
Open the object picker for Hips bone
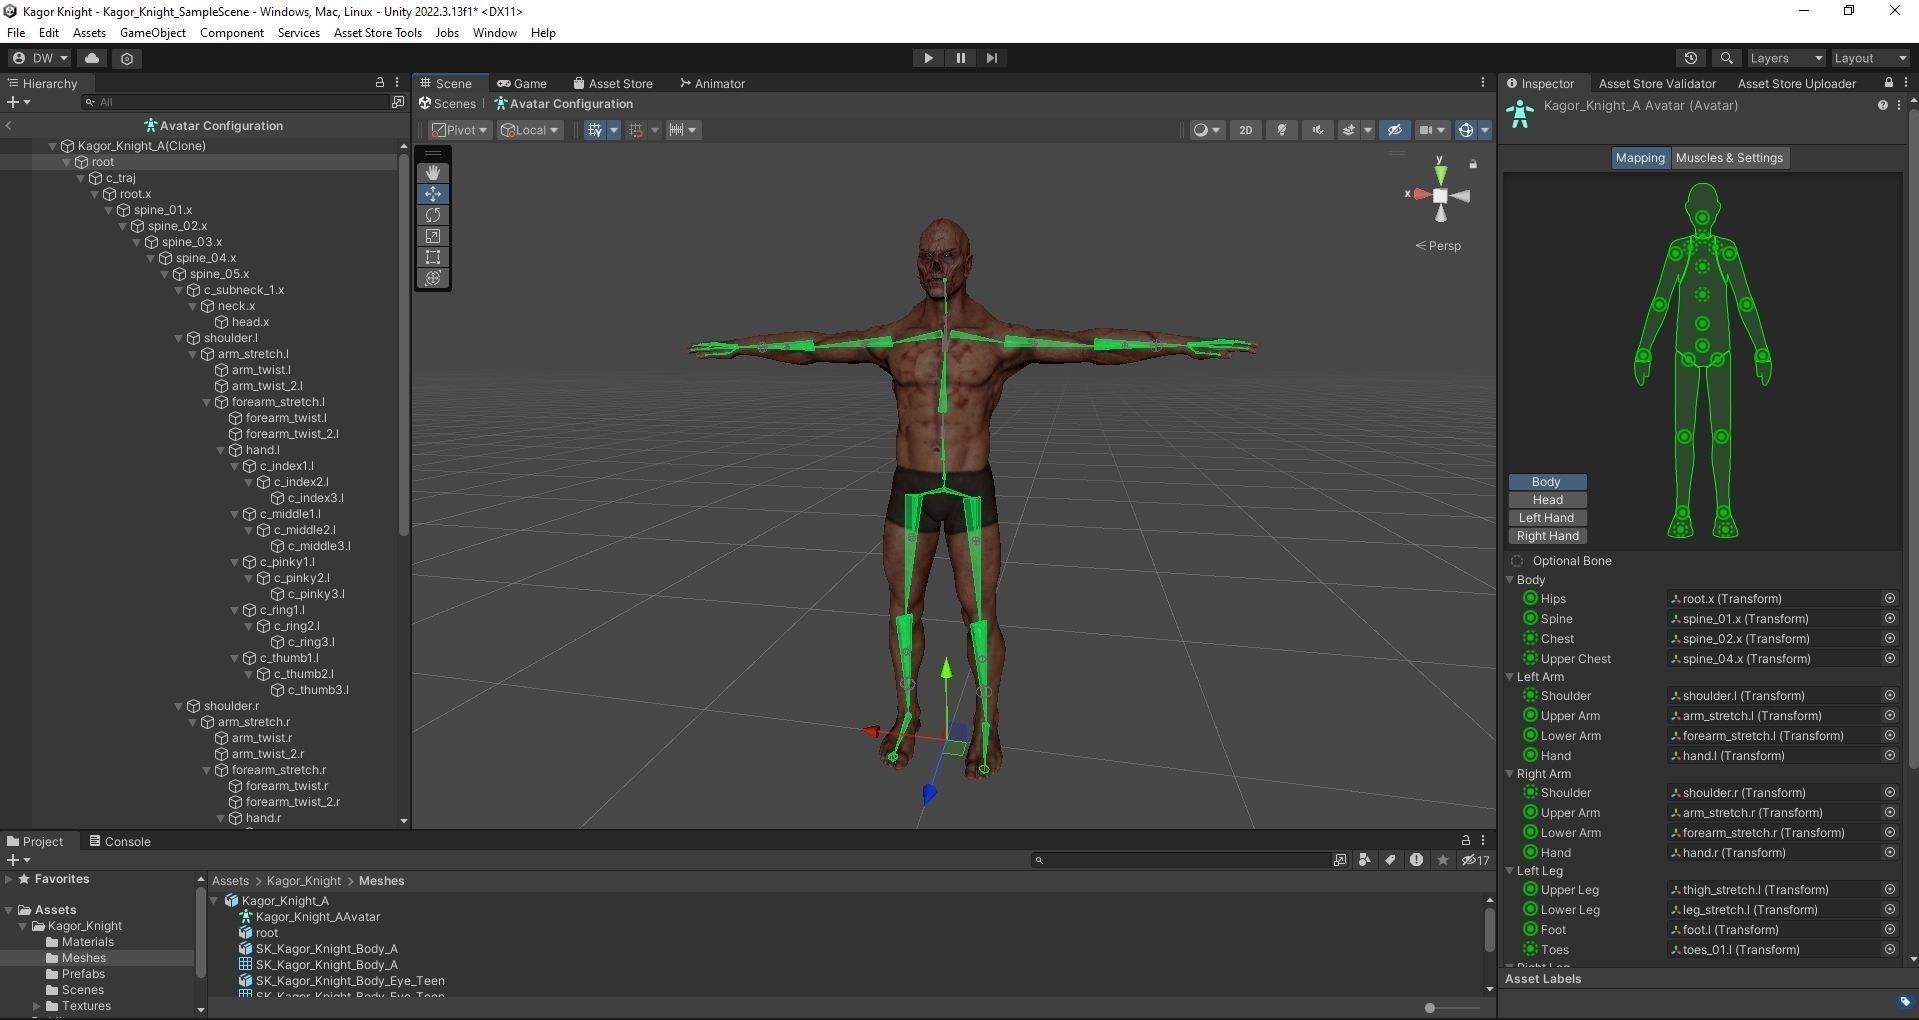point(1889,599)
